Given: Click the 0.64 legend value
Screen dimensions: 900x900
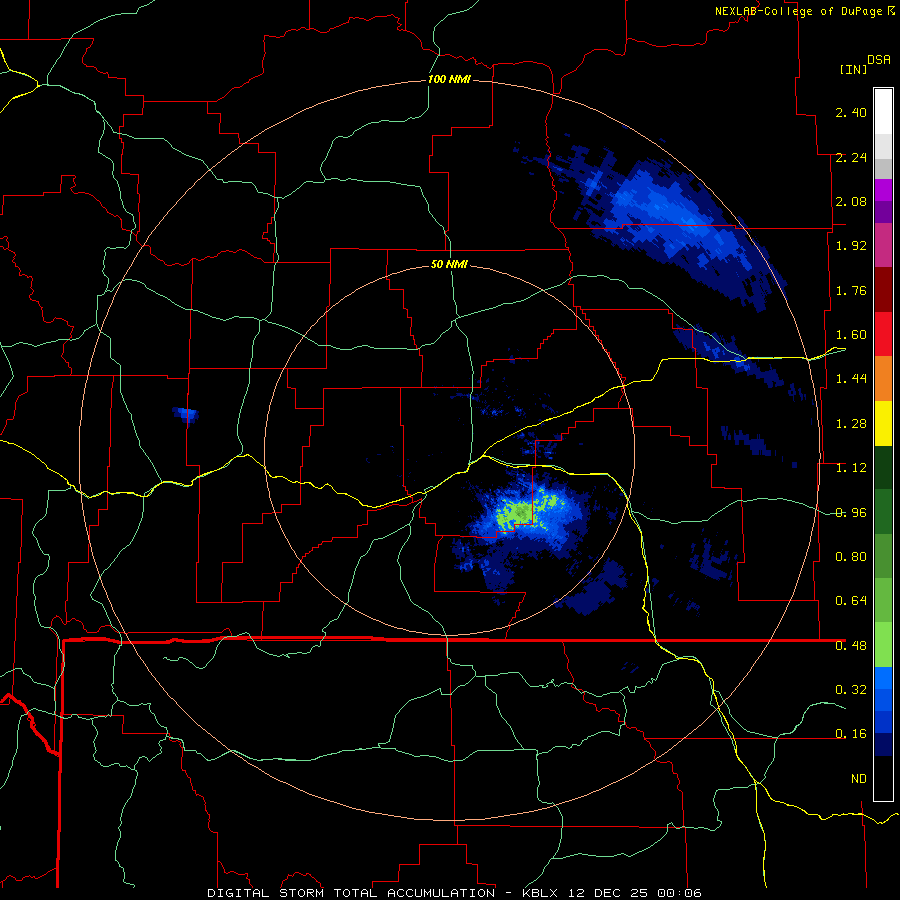Looking at the screenshot, I should click(851, 601).
